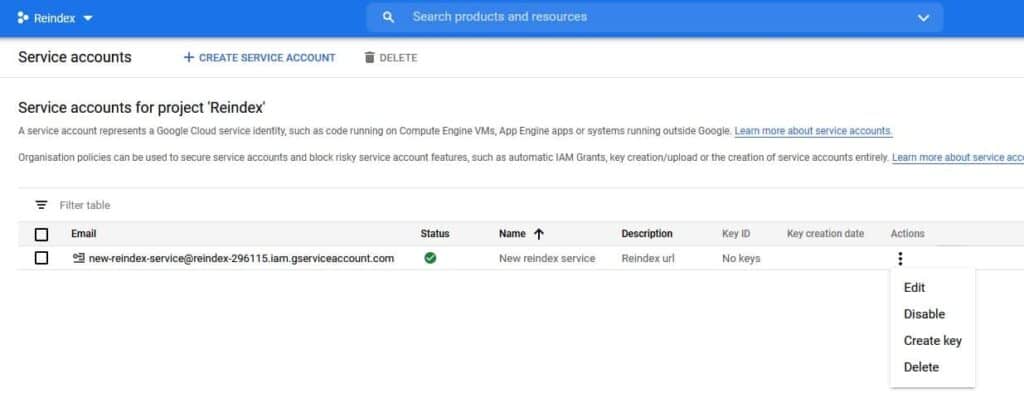Sort by the Email column header
1024x398 pixels.
pyautogui.click(x=84, y=233)
